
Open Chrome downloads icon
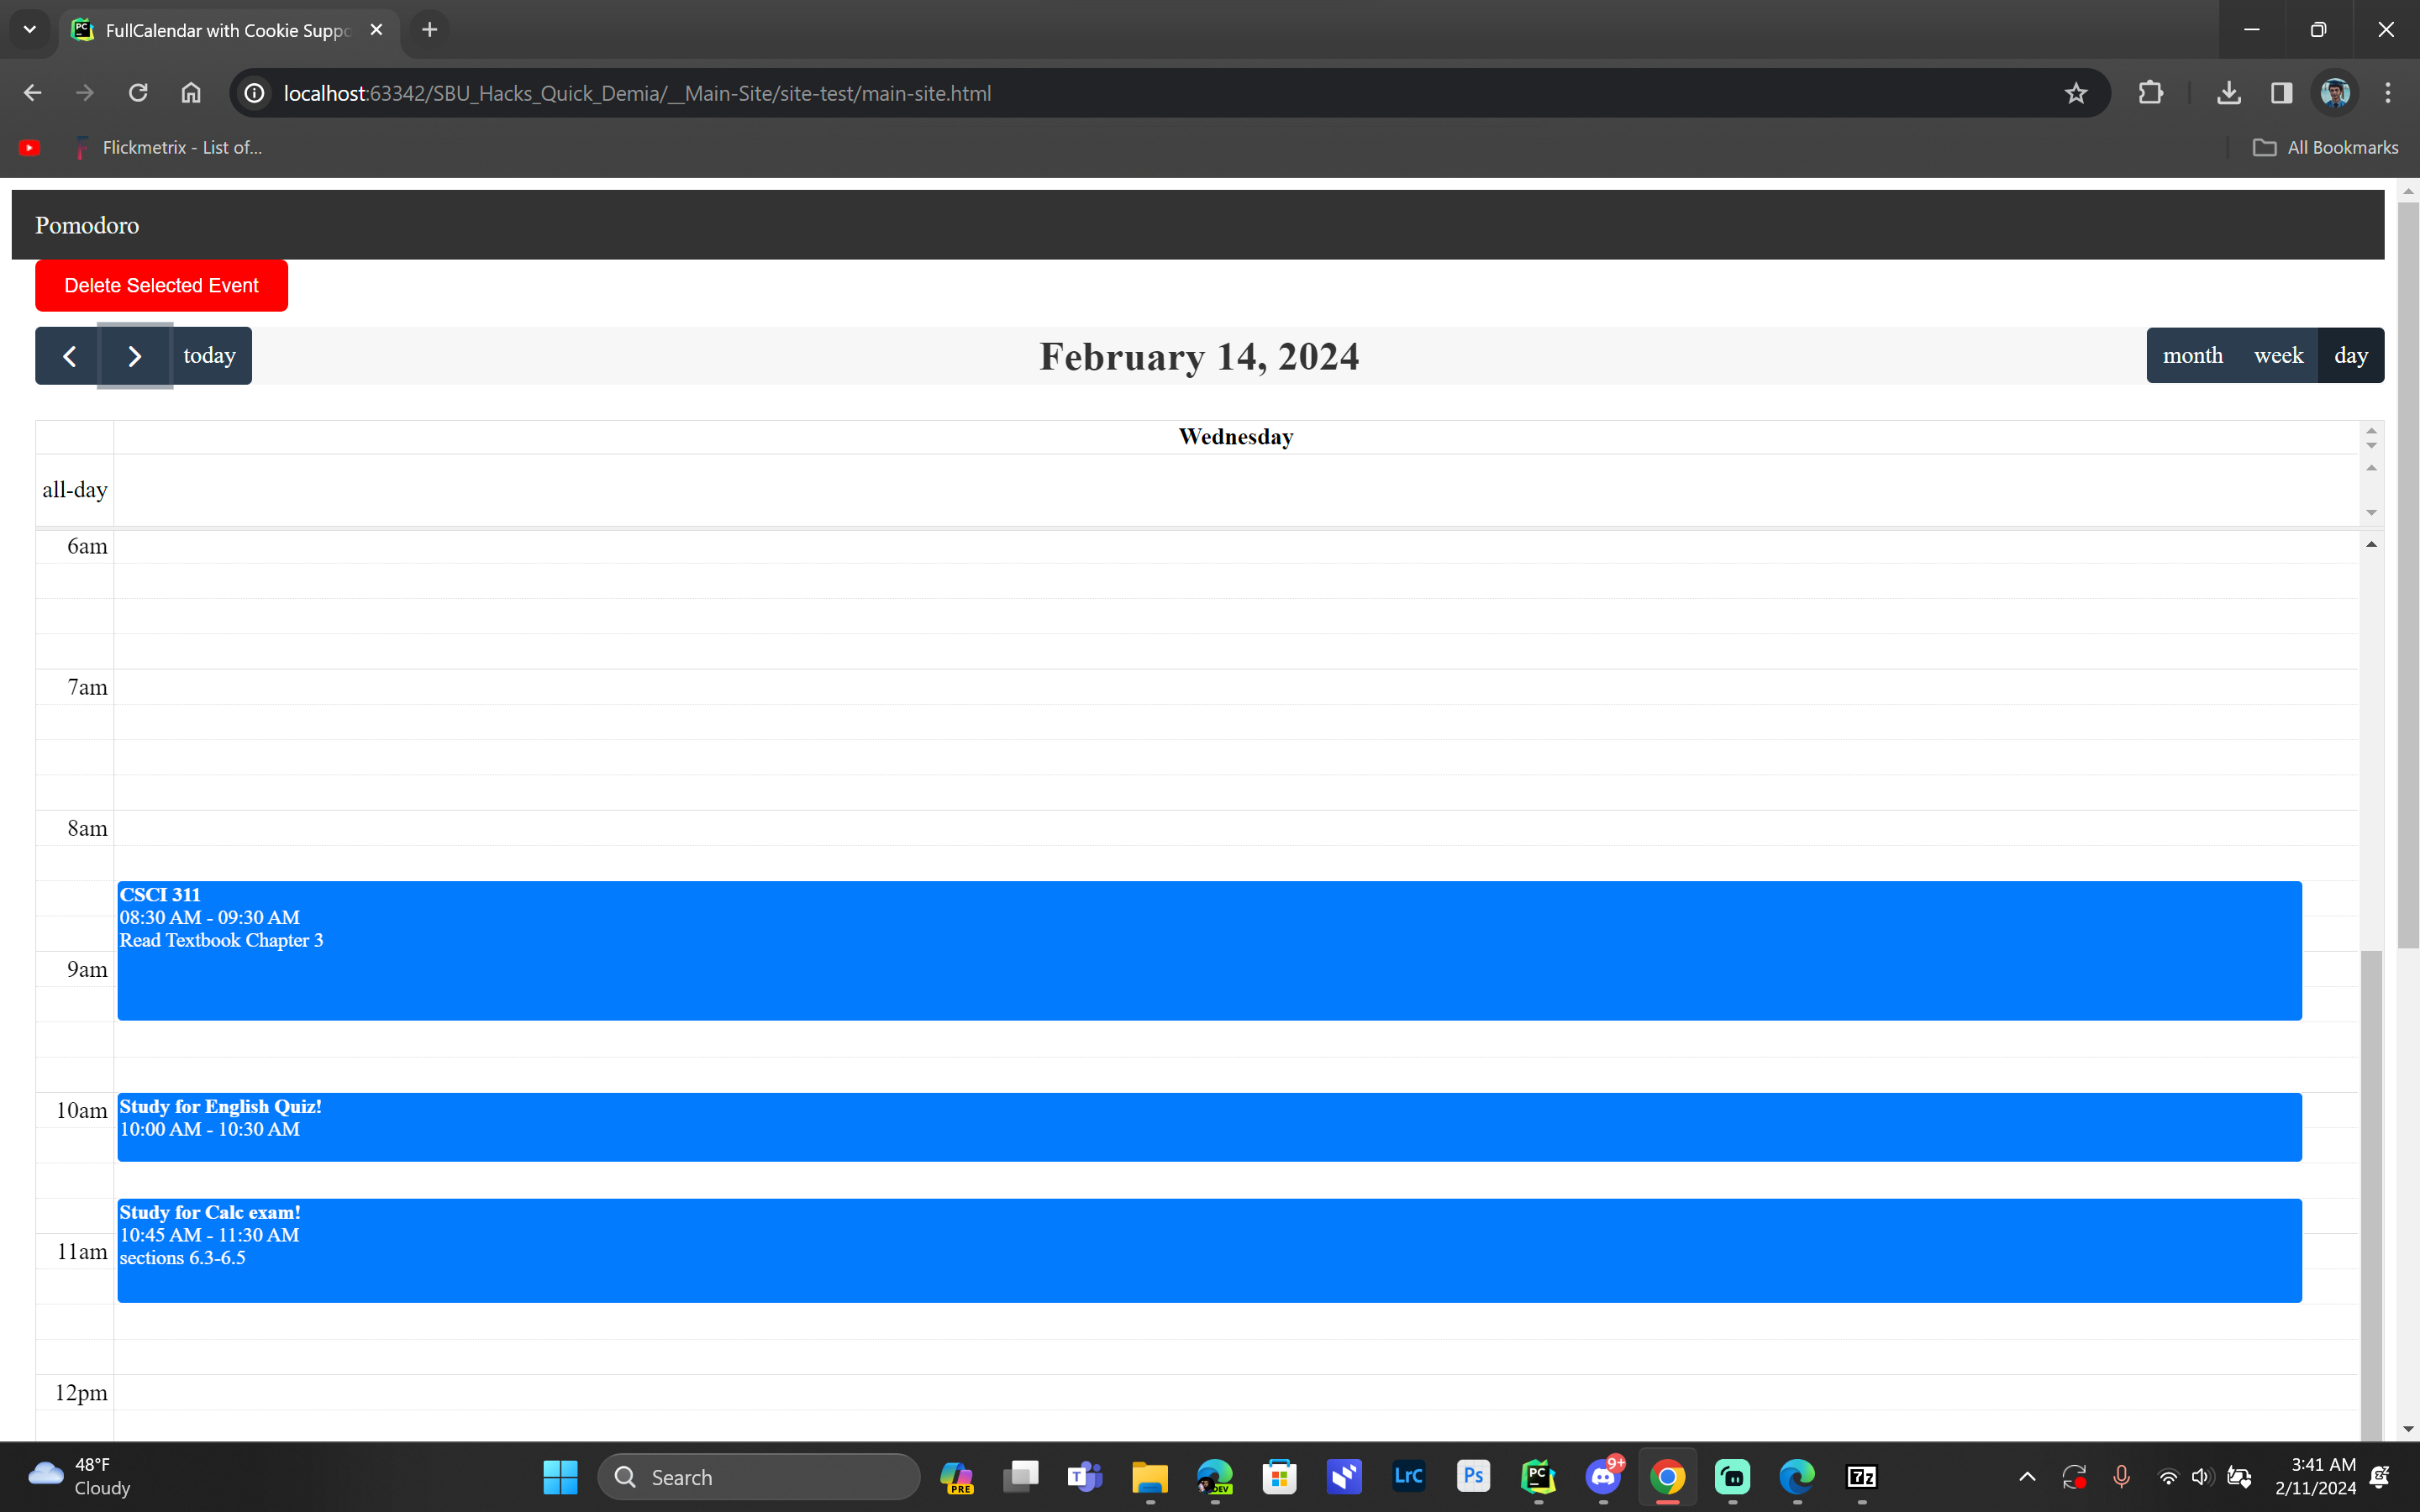click(2228, 93)
